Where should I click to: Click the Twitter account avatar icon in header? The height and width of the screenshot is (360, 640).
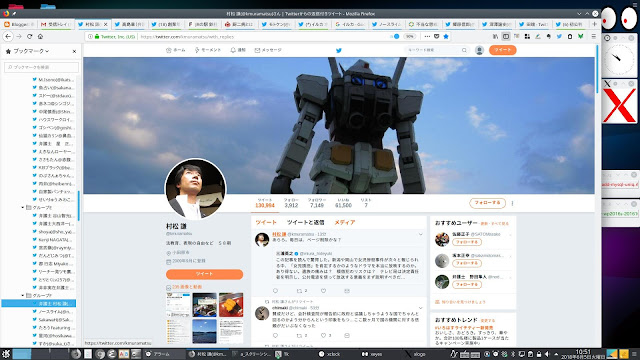480,50
